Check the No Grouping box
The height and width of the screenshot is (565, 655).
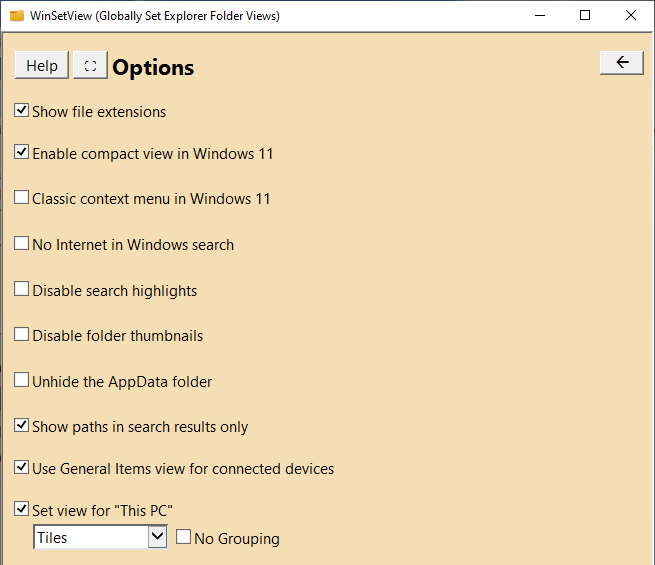183,537
